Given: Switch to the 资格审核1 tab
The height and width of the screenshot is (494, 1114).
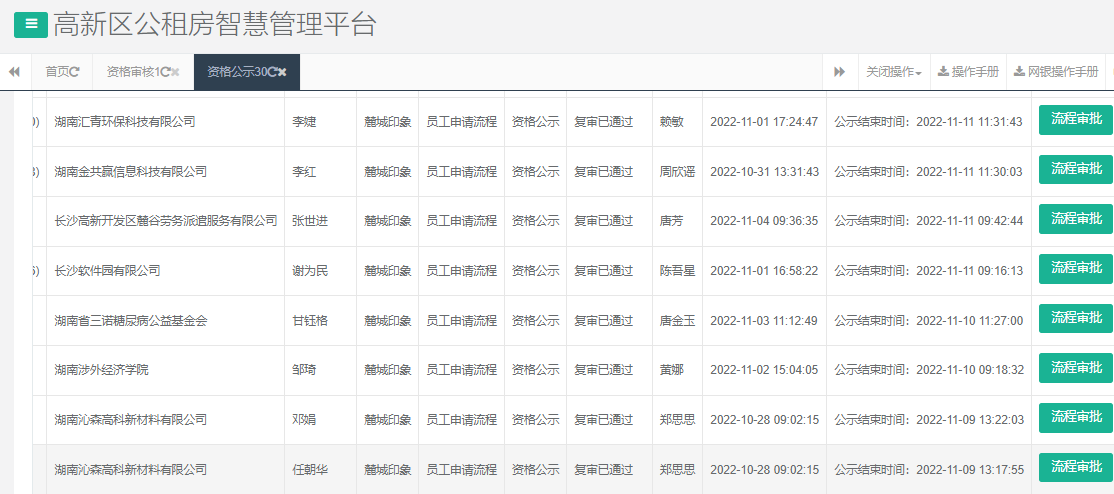Looking at the screenshot, I should coord(133,72).
